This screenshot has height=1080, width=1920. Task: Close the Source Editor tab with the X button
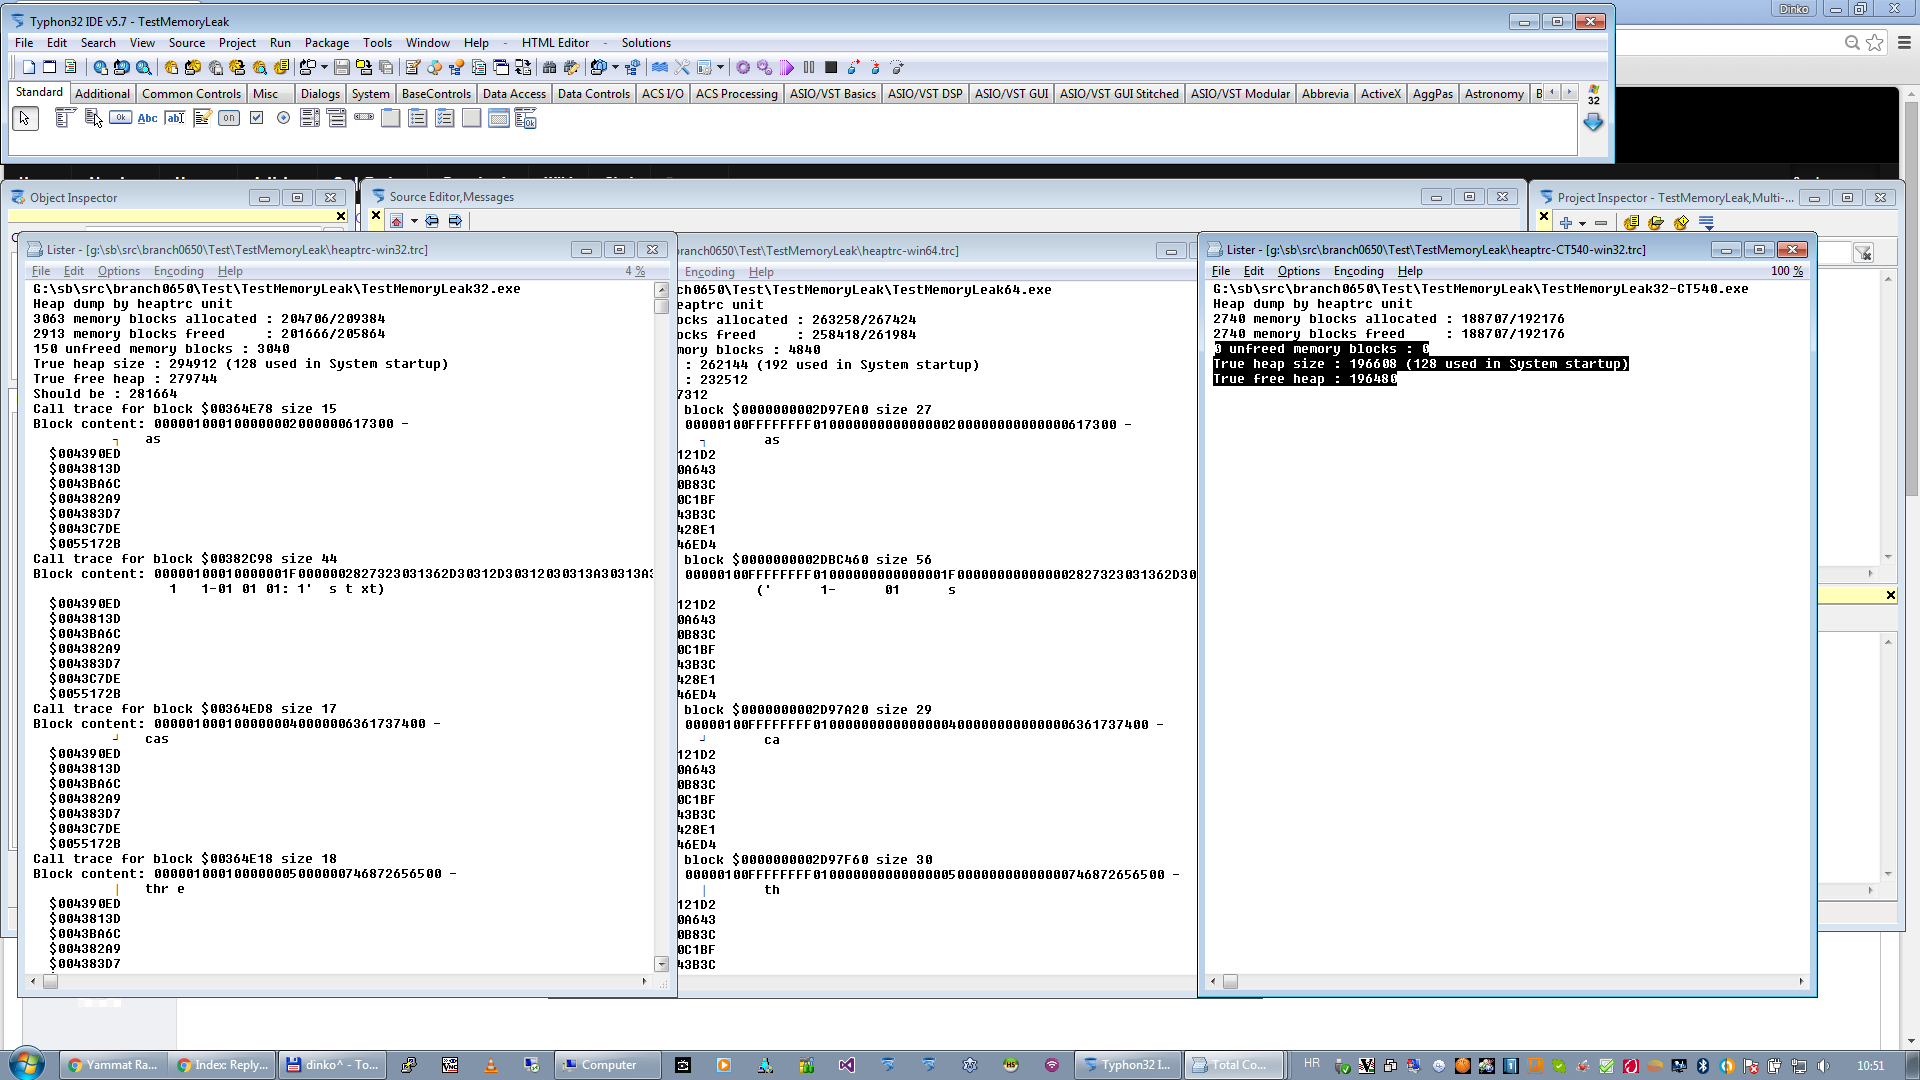coord(376,215)
